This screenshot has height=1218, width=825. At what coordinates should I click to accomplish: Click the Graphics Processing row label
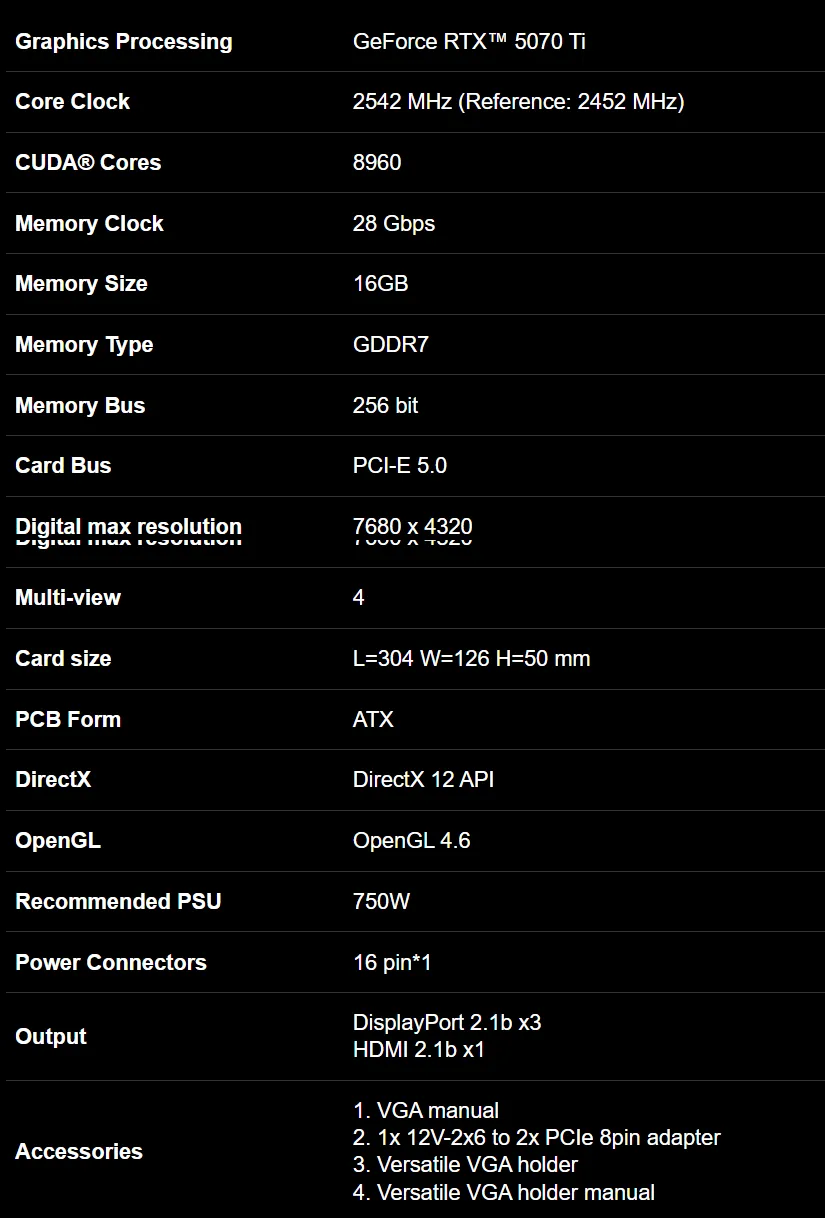point(124,42)
